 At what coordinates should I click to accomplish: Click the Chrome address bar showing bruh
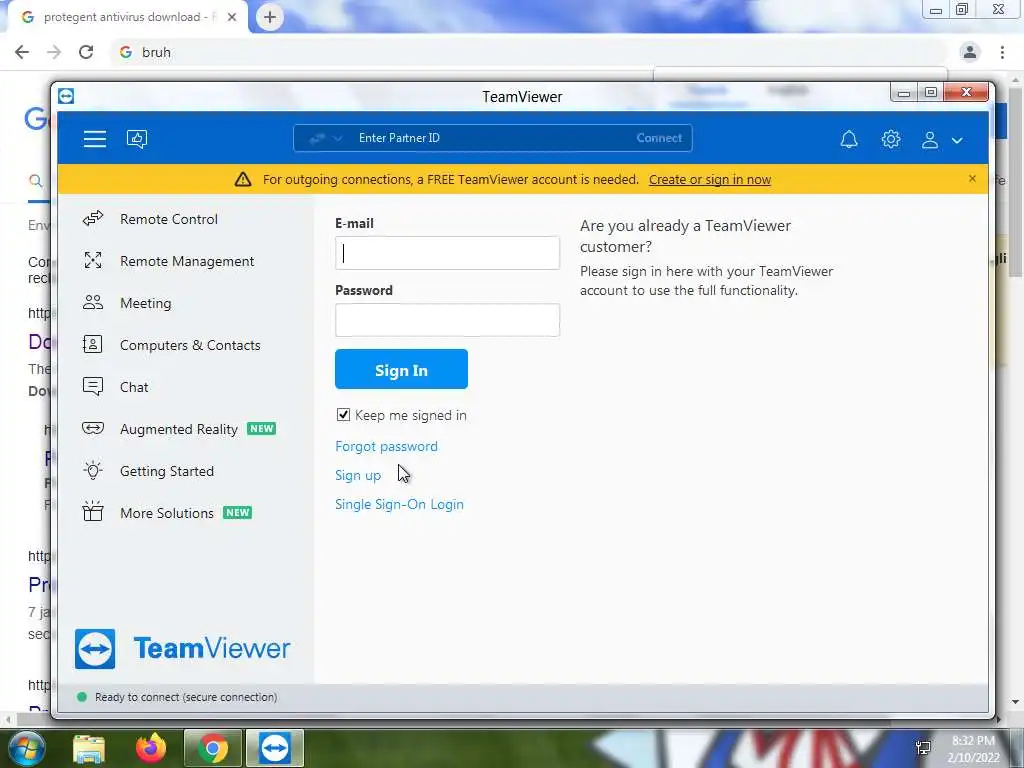pyautogui.click(x=529, y=52)
